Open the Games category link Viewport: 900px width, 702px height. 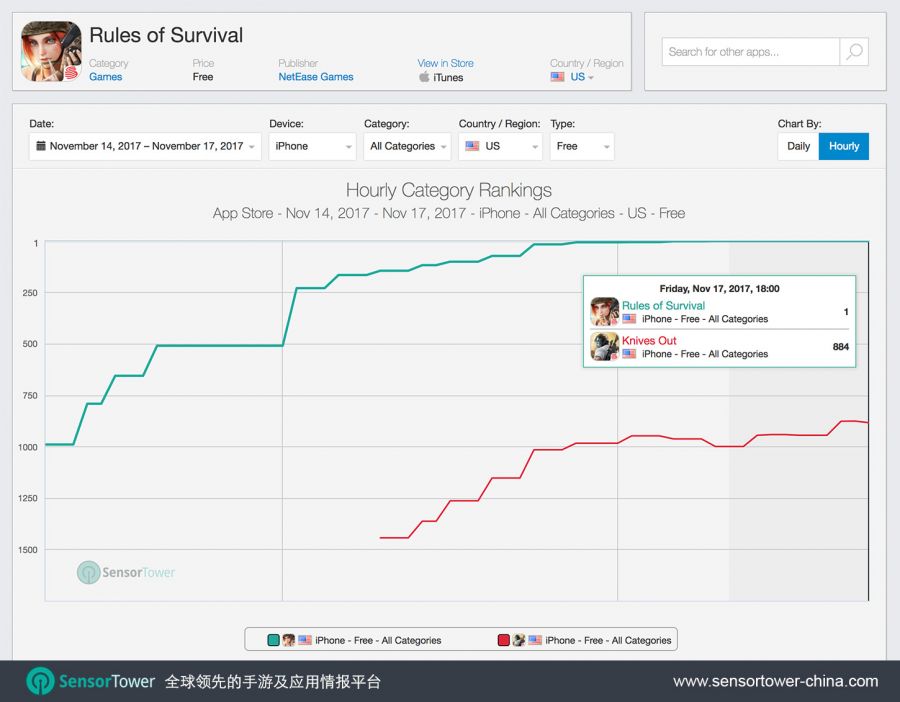point(106,77)
